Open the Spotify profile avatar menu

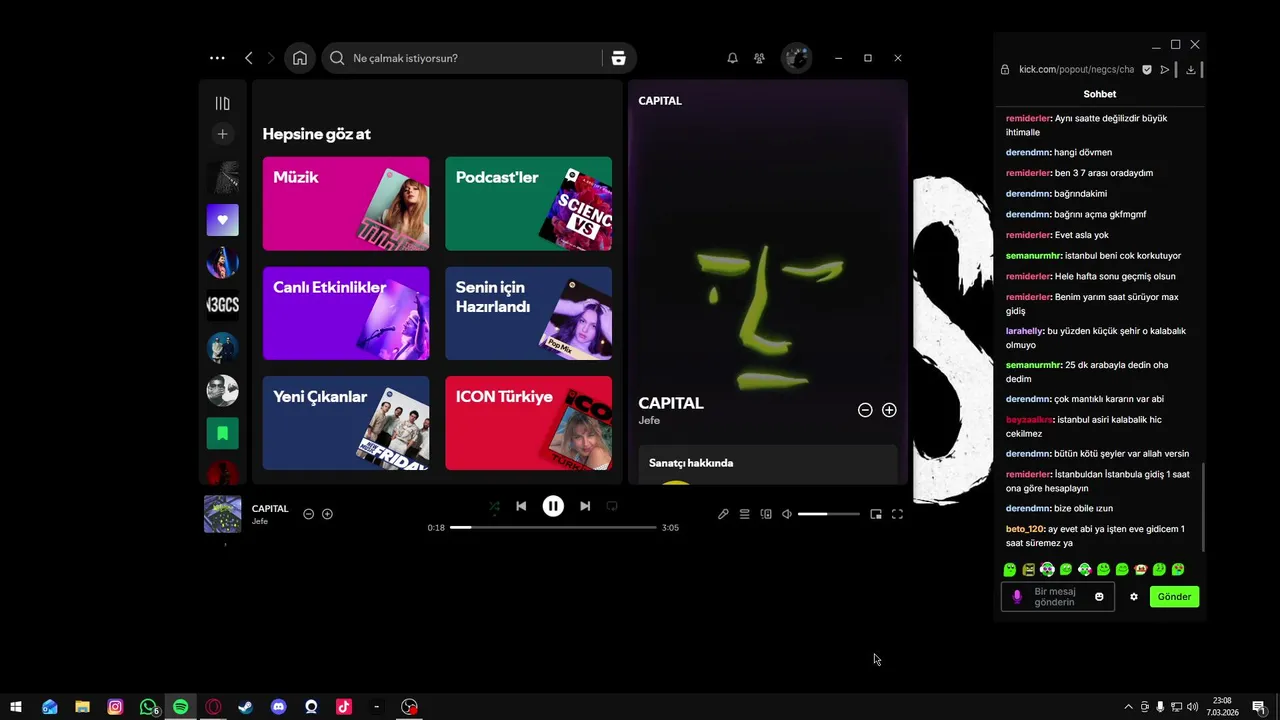(796, 58)
